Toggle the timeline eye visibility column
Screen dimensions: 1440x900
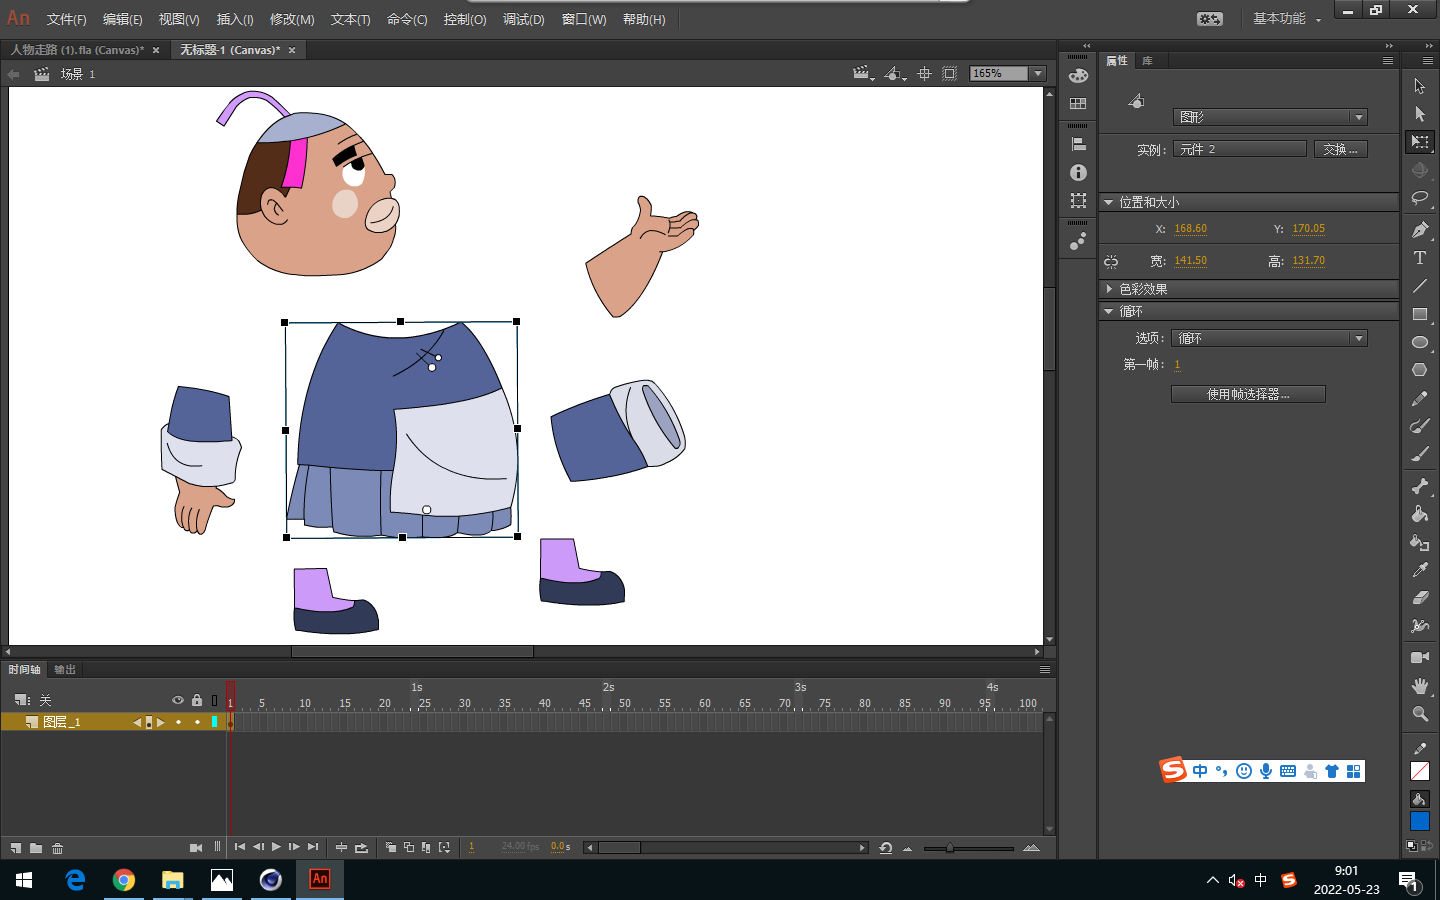click(x=178, y=700)
